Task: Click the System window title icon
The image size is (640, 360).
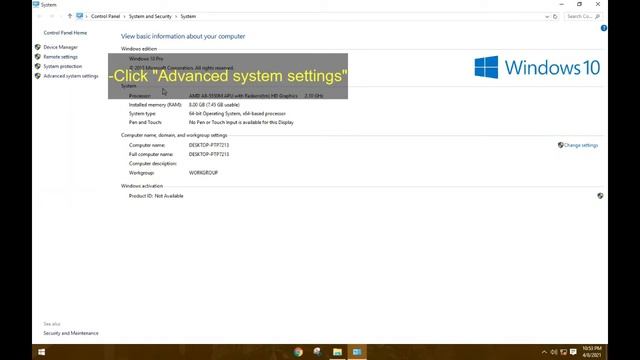Action: click(36, 4)
